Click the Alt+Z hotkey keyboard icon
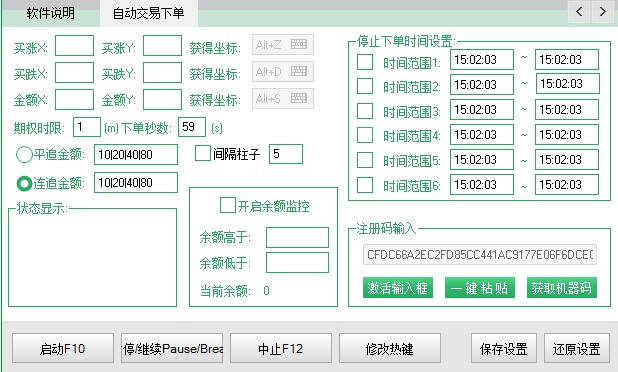The height and width of the screenshot is (372, 618). pyautogui.click(x=299, y=44)
